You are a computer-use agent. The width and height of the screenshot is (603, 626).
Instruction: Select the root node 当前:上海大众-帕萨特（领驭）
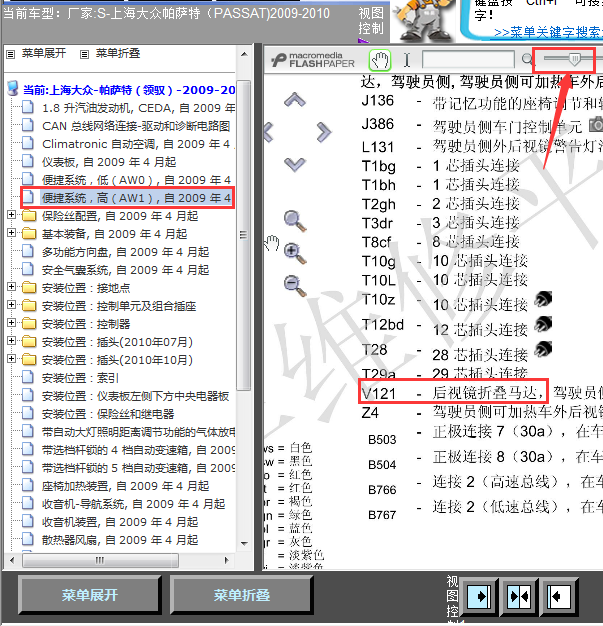click(129, 90)
